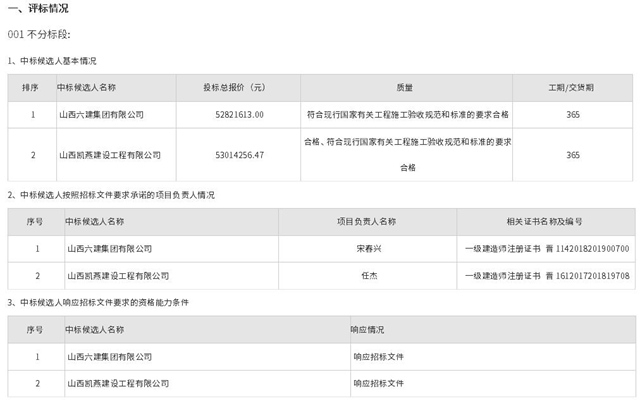Click the 序号 header in the 项目负责人 table
Screen dimensions: 640x401
(x=35, y=222)
